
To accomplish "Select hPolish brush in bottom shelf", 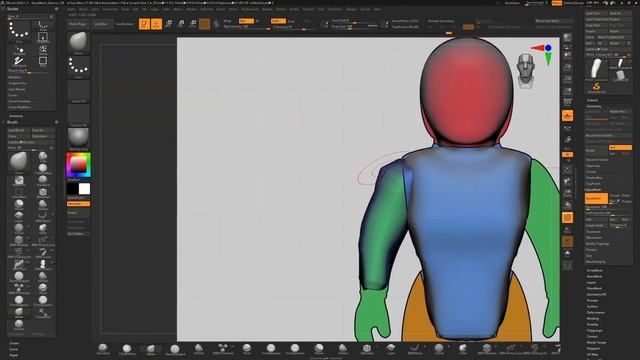I will click(199, 349).
